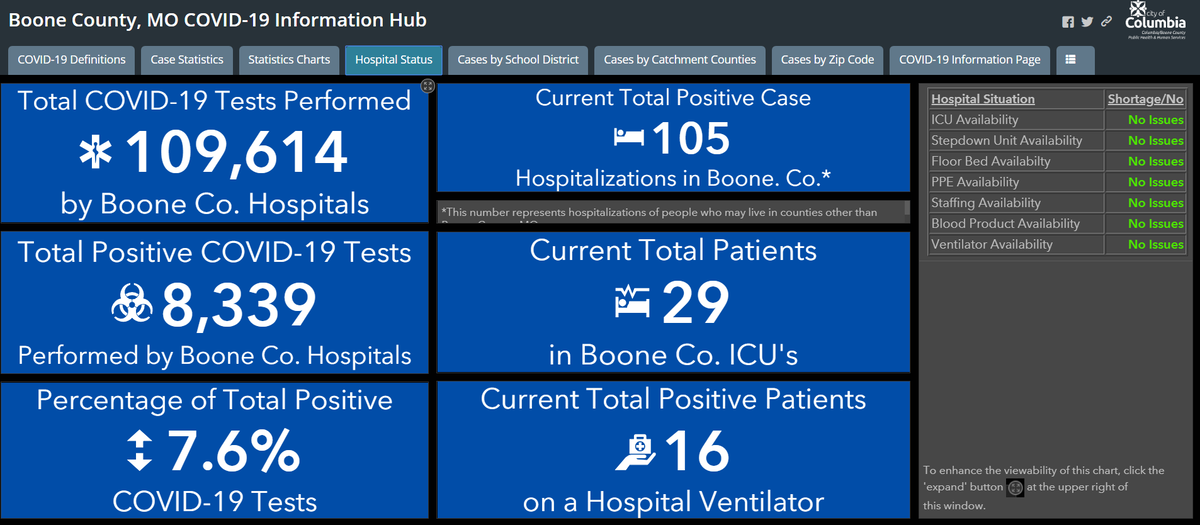Open the Cases by Zip Code tab
Viewport: 1200px width, 525px height.
point(827,60)
